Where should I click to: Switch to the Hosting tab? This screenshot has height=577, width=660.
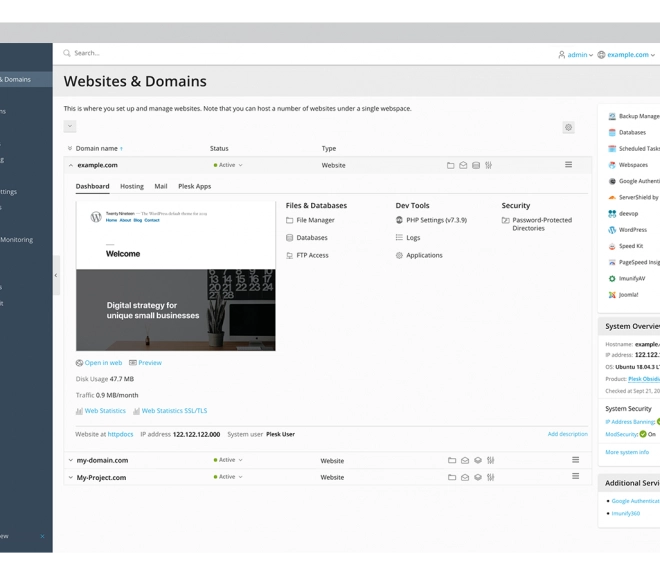coord(132,186)
